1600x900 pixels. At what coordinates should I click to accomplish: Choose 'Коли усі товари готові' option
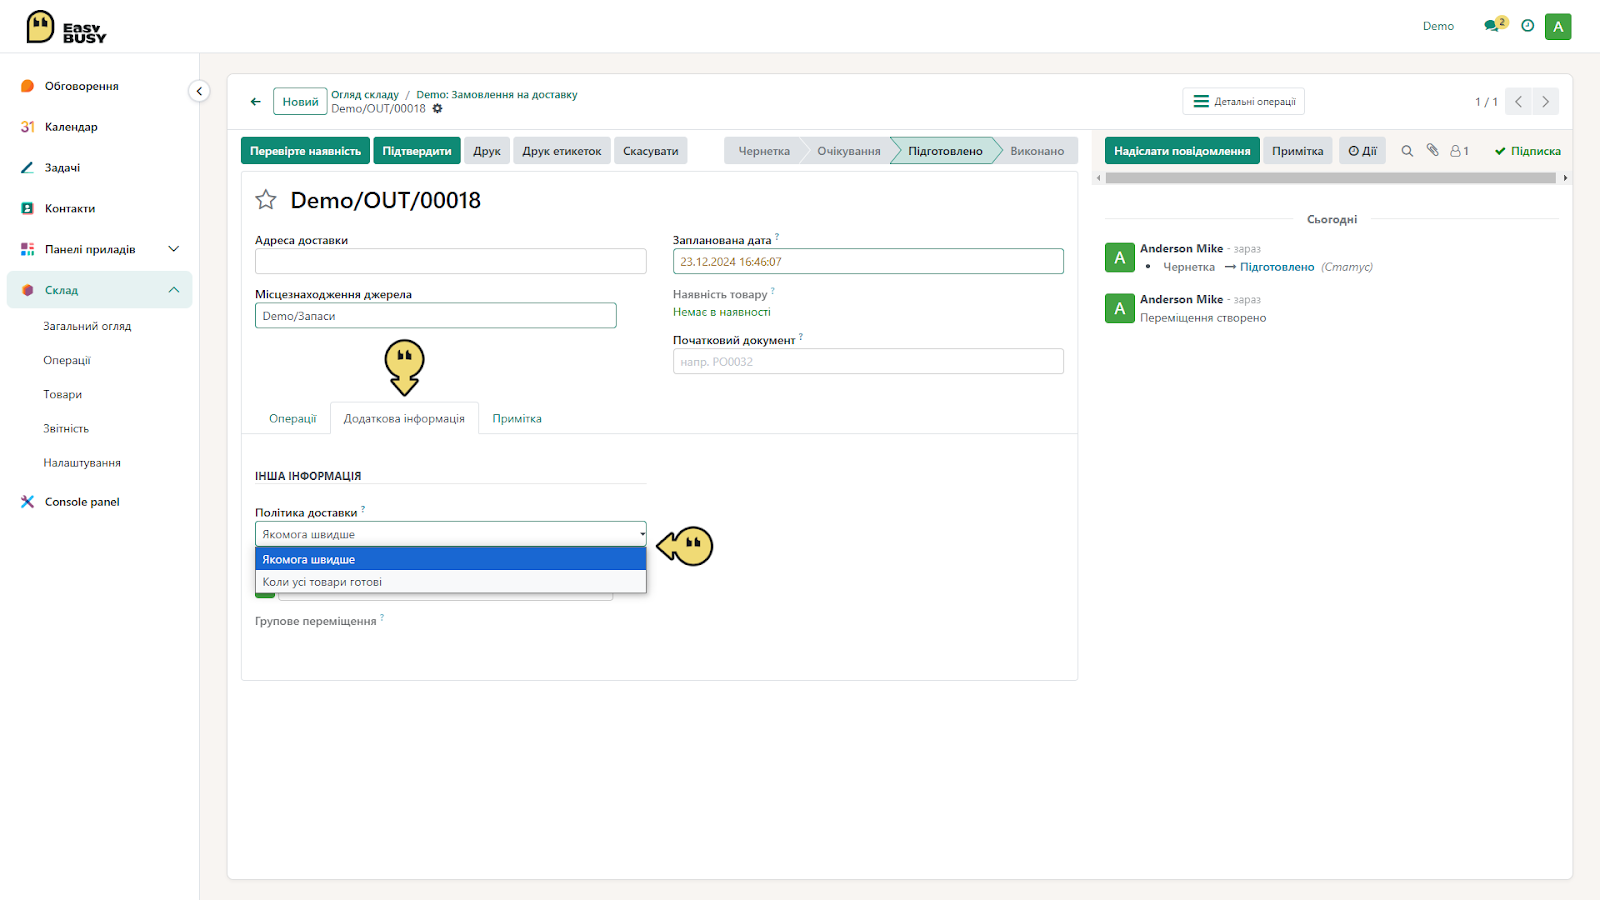point(451,582)
